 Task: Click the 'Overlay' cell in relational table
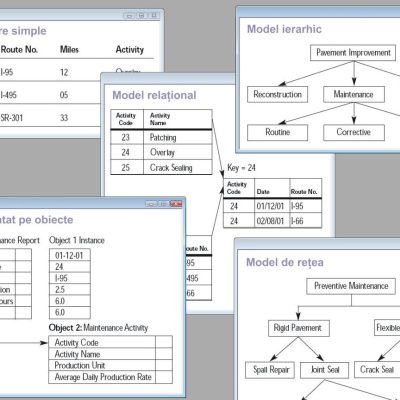click(178, 152)
